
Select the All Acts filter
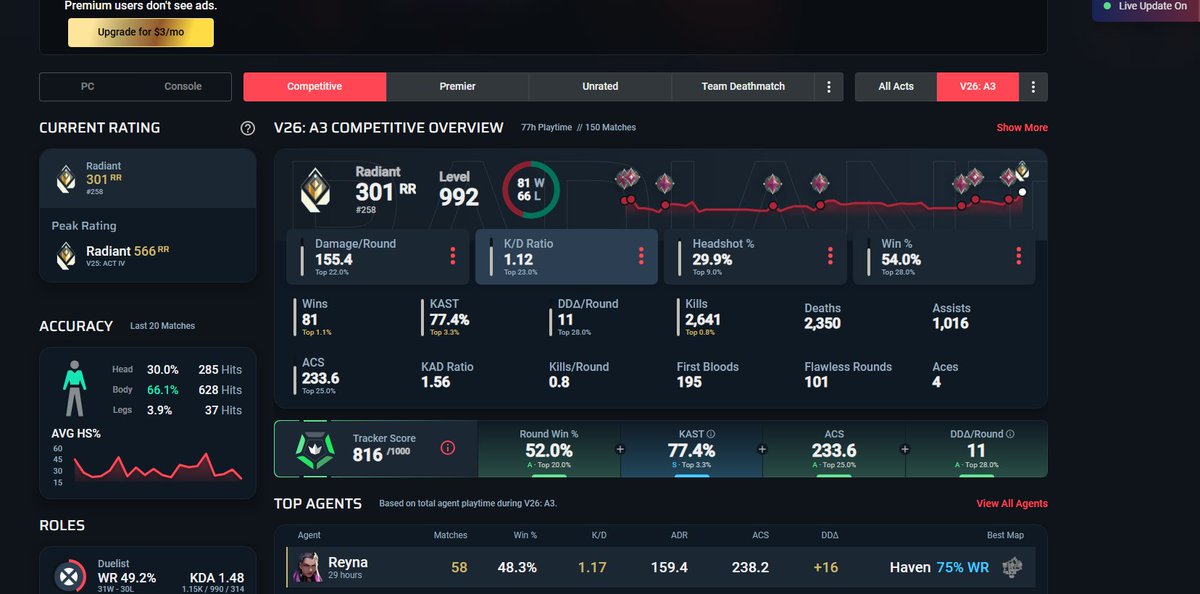click(896, 87)
